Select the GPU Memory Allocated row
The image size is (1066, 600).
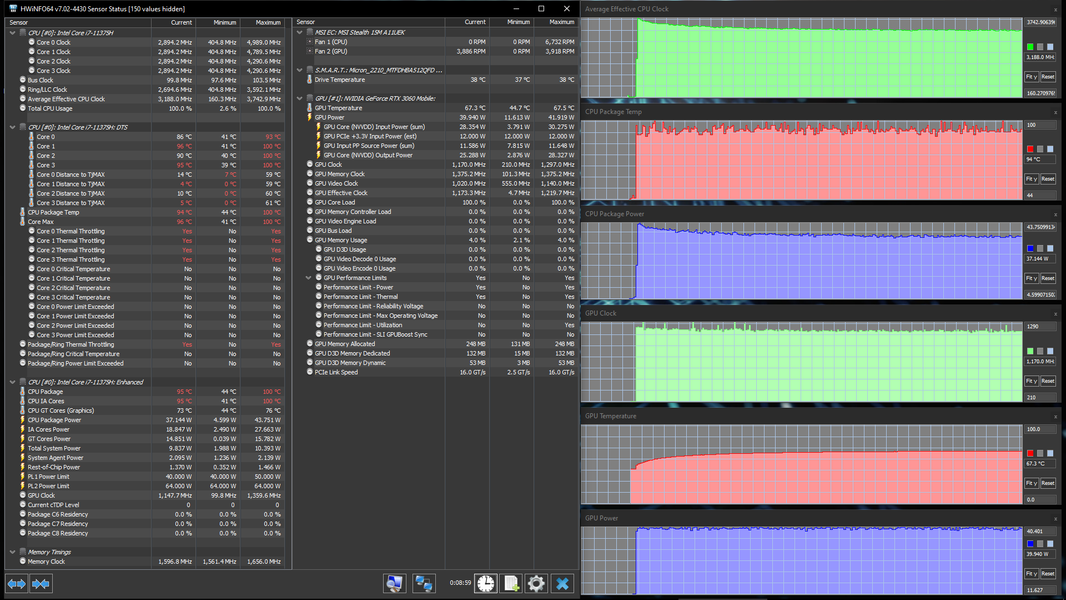(x=436, y=344)
